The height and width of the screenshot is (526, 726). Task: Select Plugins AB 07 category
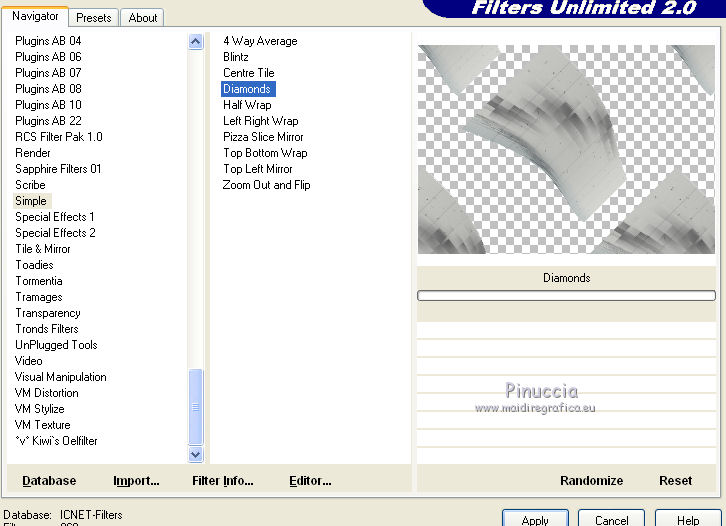coord(48,73)
